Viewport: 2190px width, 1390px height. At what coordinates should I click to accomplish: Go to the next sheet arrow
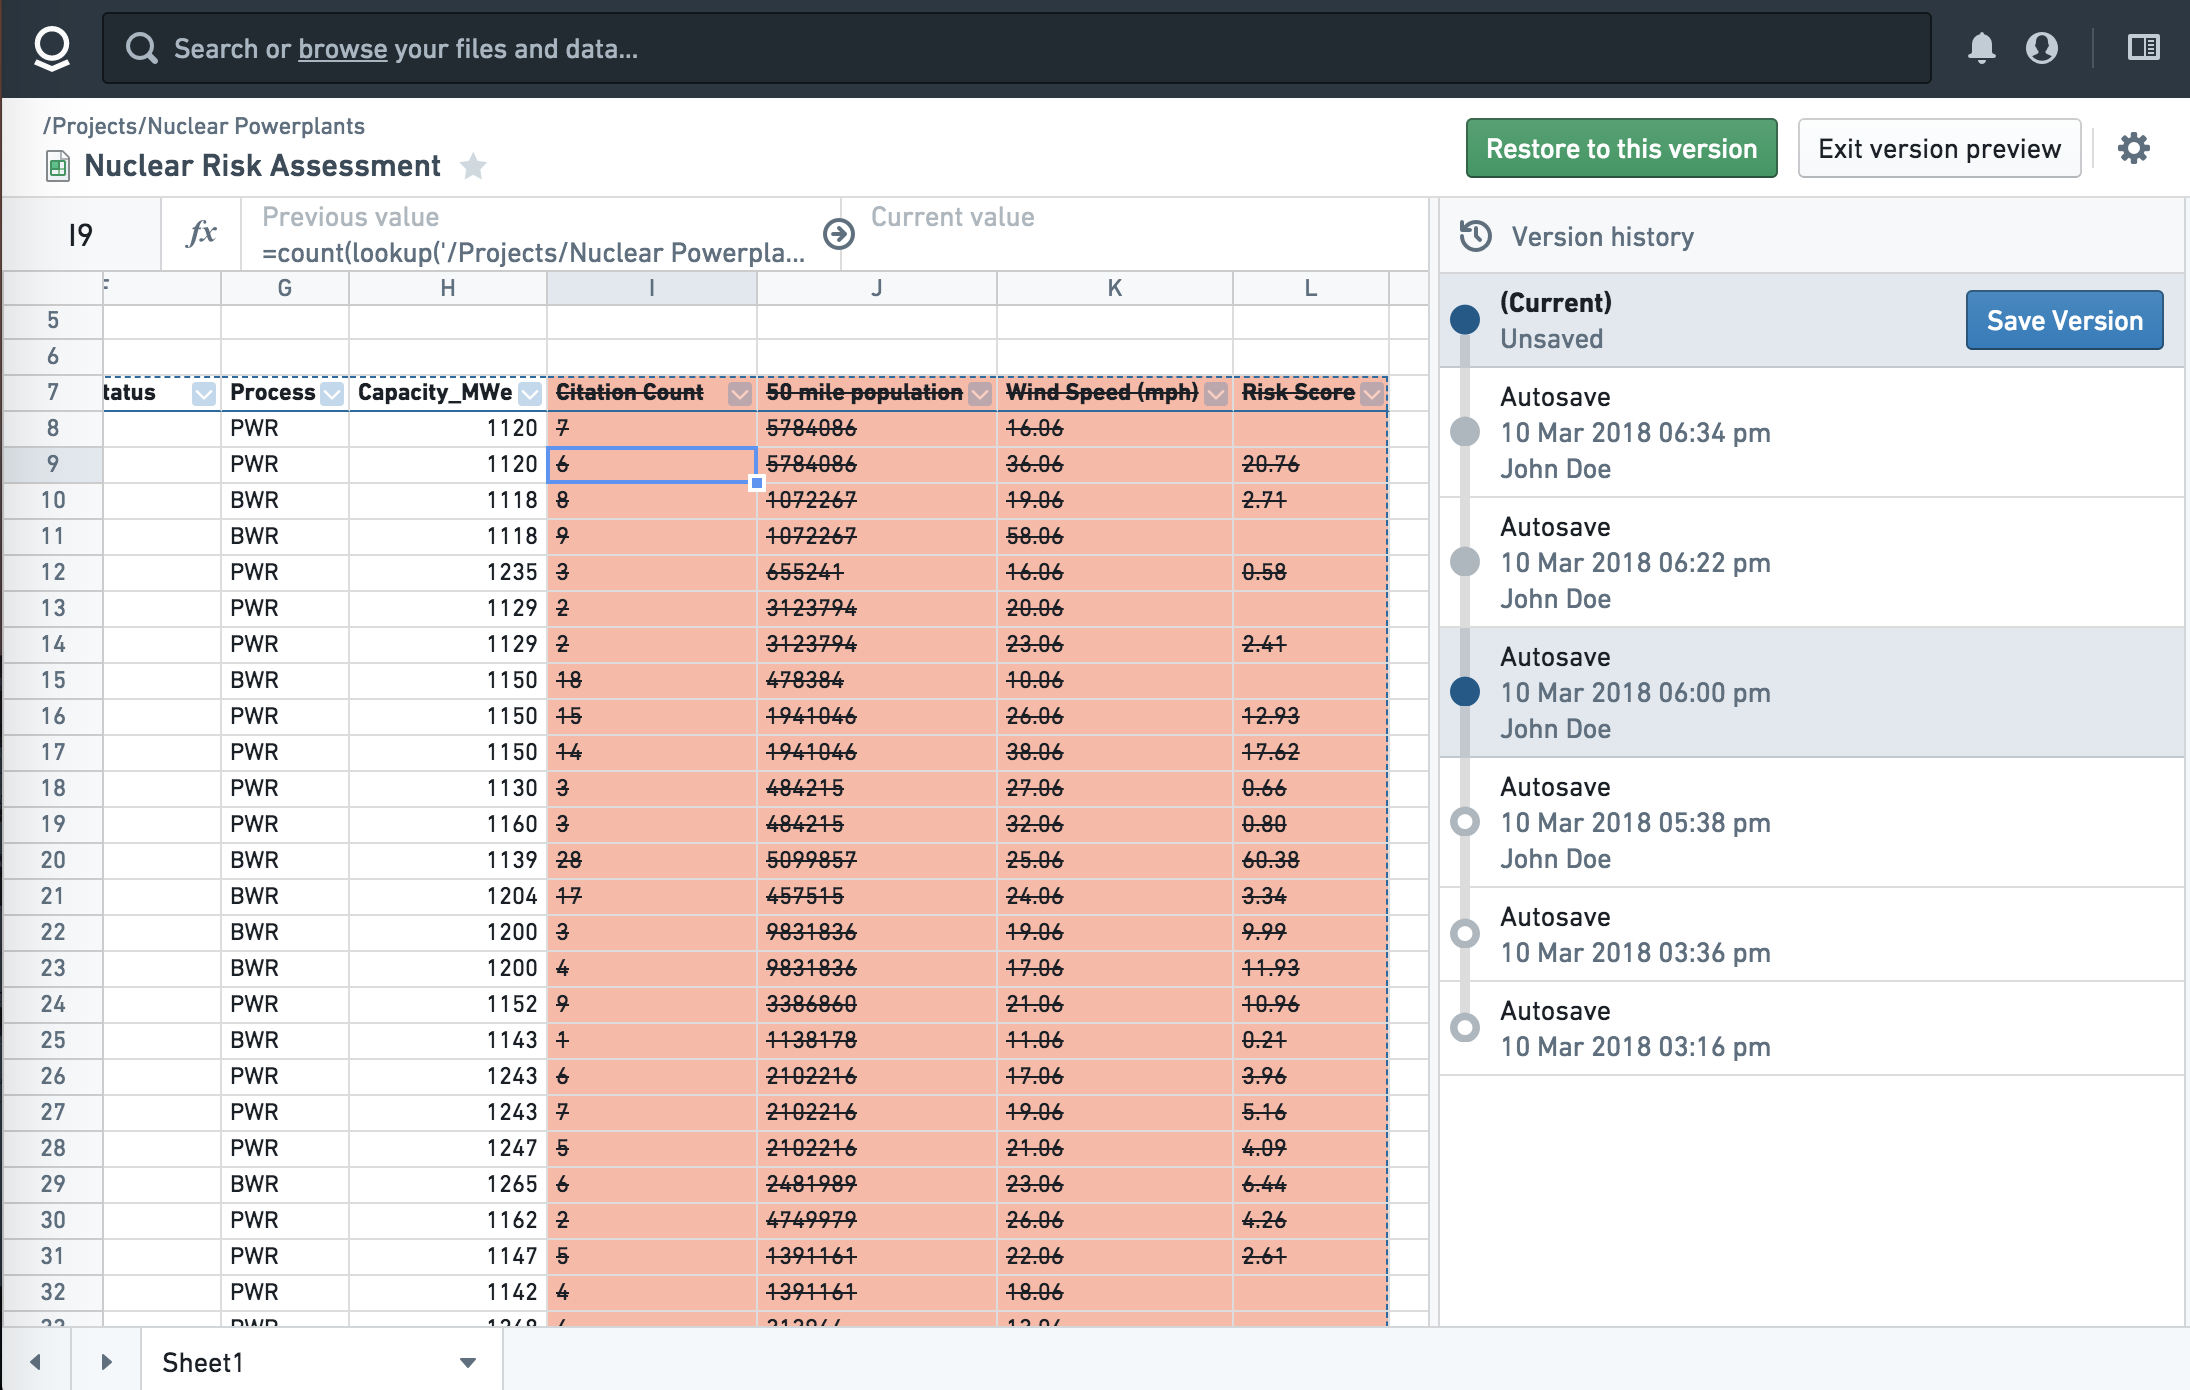tap(106, 1362)
